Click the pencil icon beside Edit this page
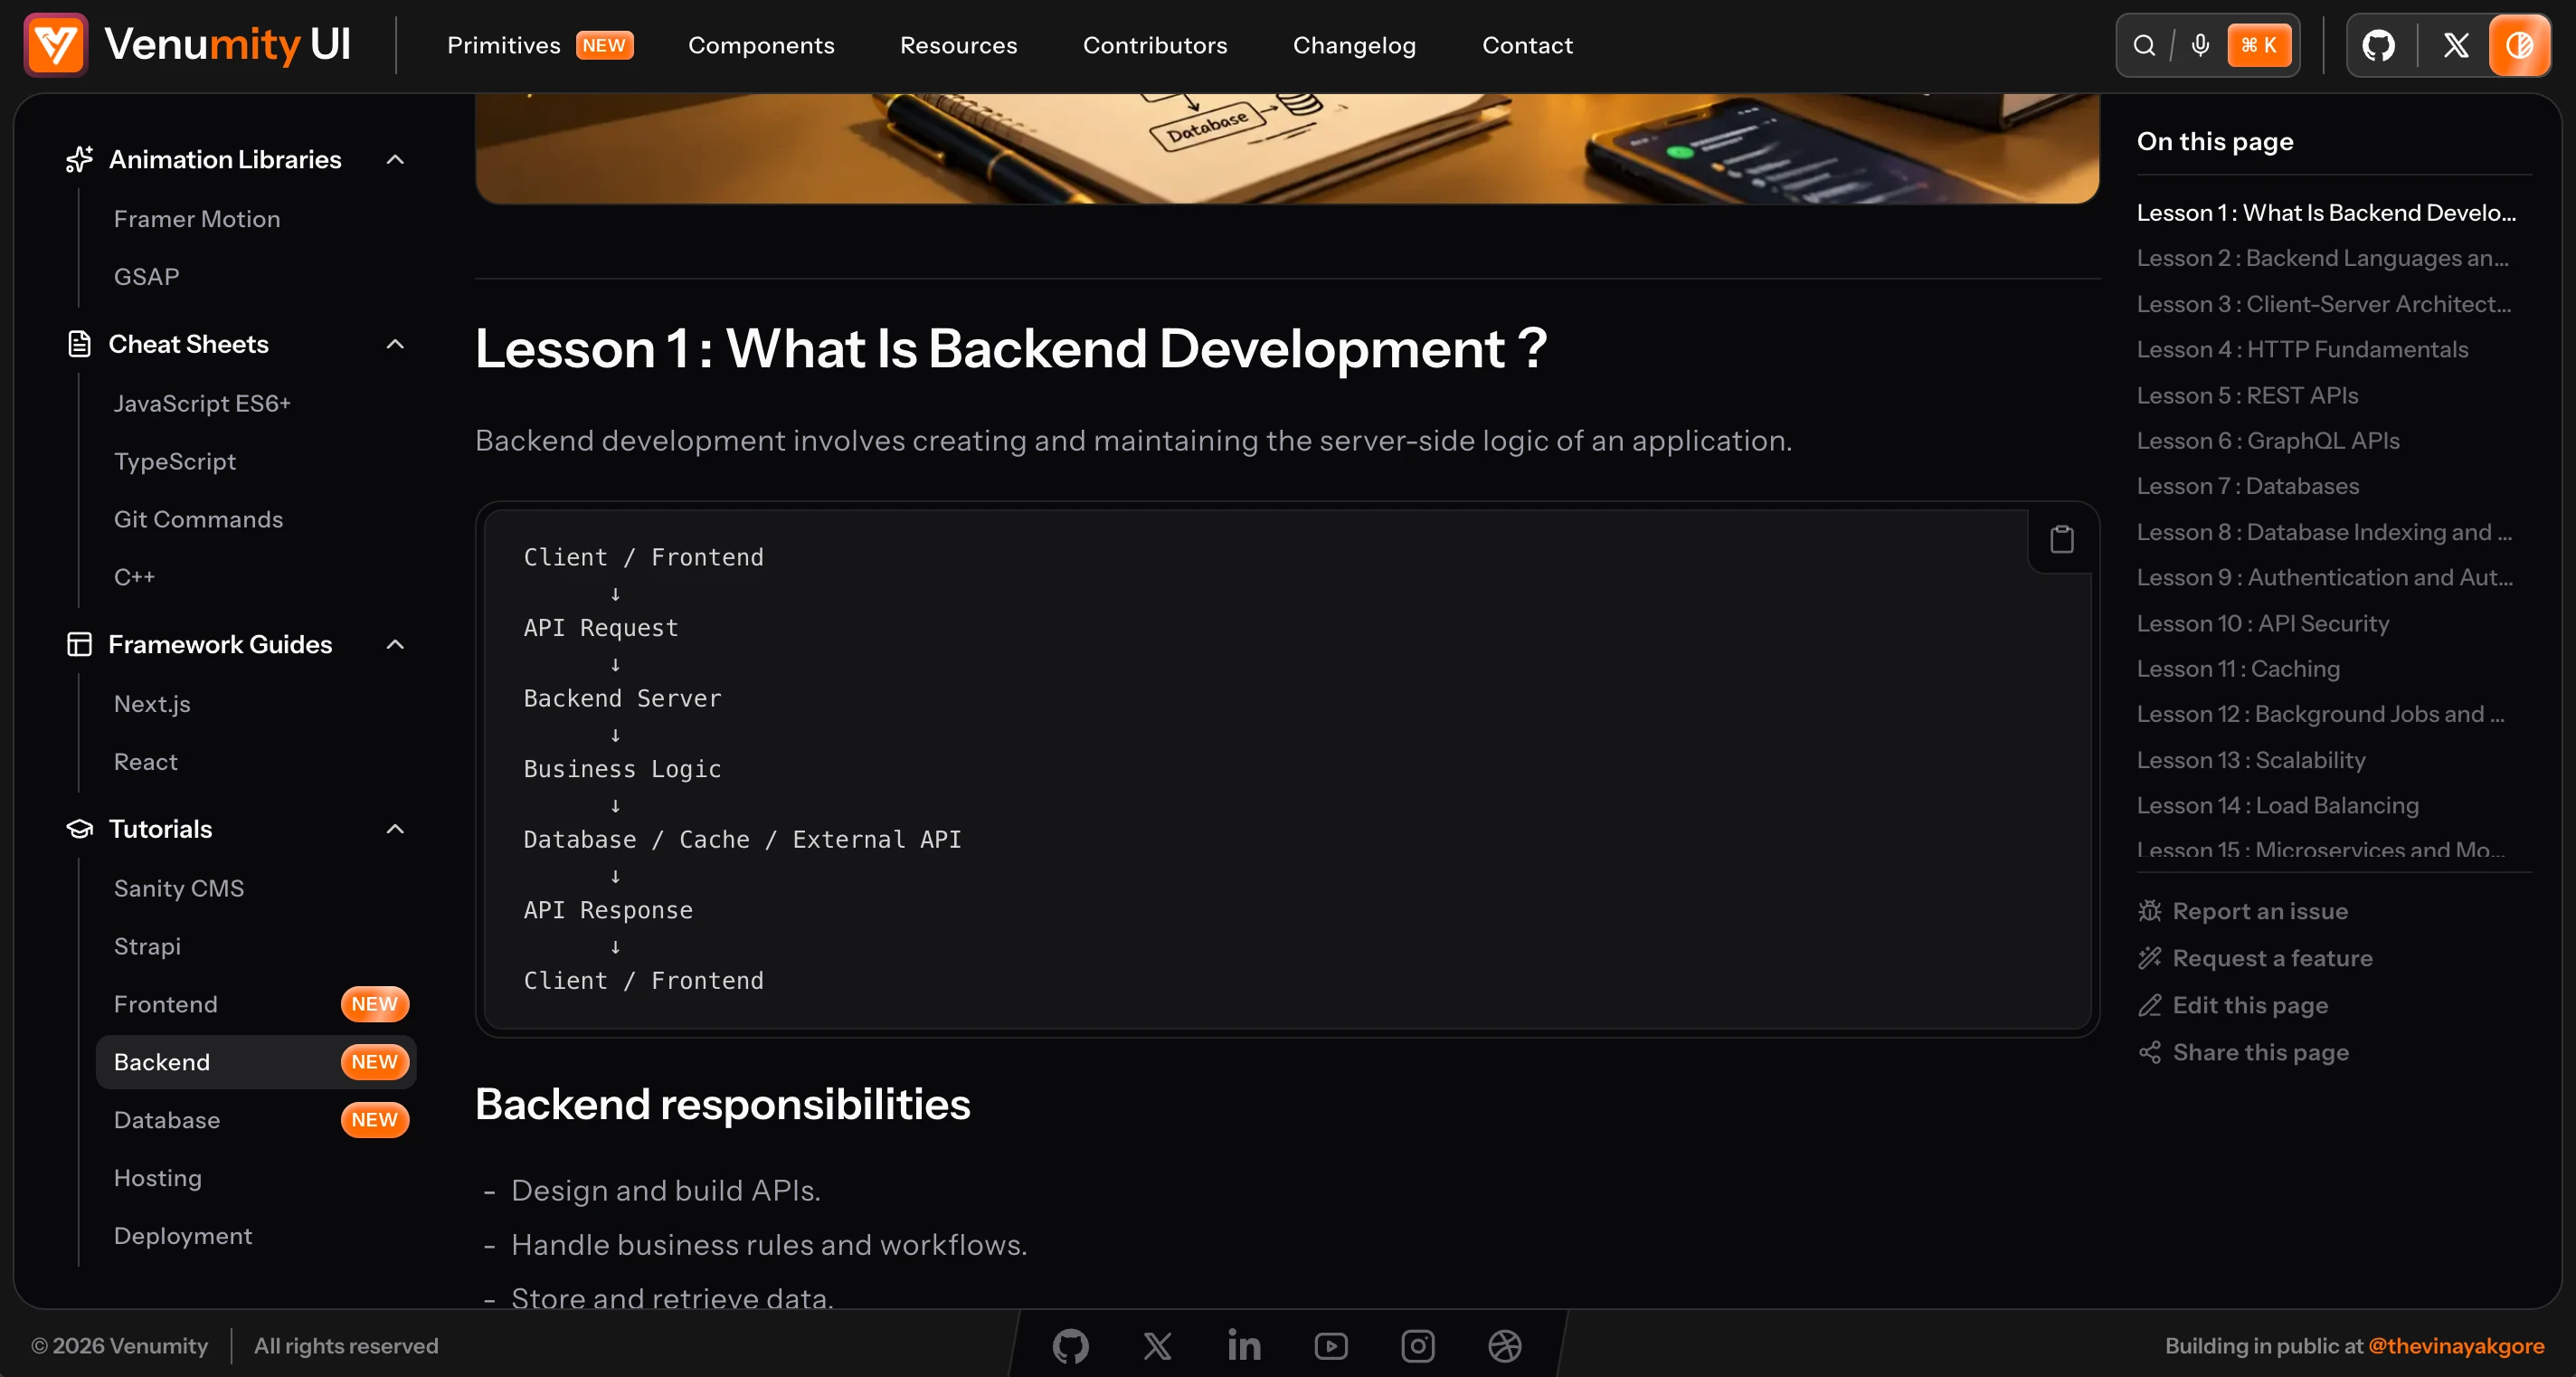Viewport: 2576px width, 1377px height. pyautogui.click(x=2149, y=1005)
